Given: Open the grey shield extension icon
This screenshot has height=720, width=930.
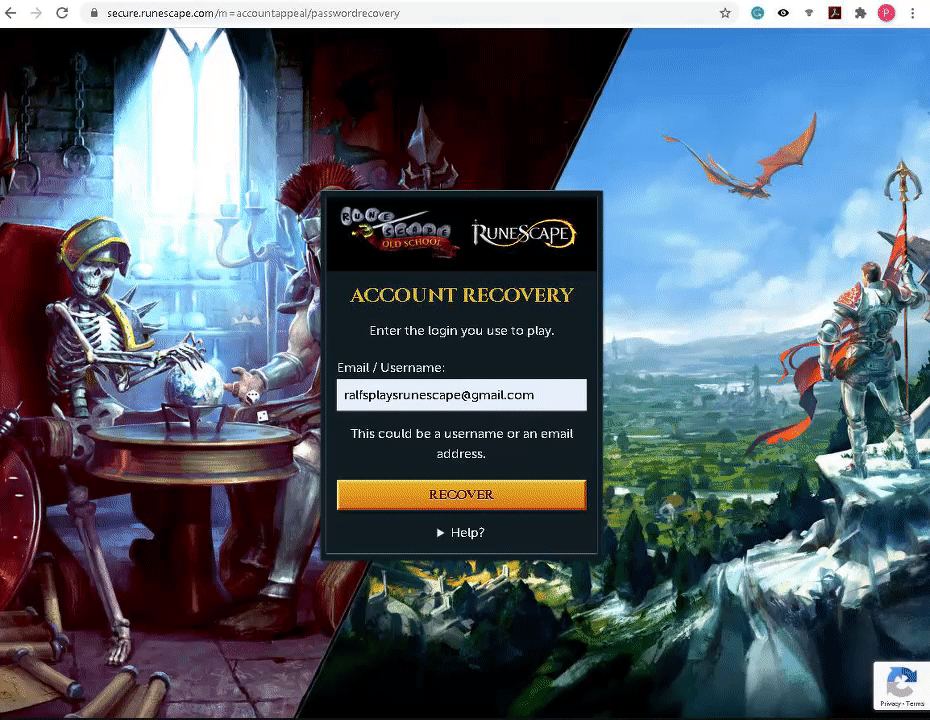Looking at the screenshot, I should coord(809,13).
